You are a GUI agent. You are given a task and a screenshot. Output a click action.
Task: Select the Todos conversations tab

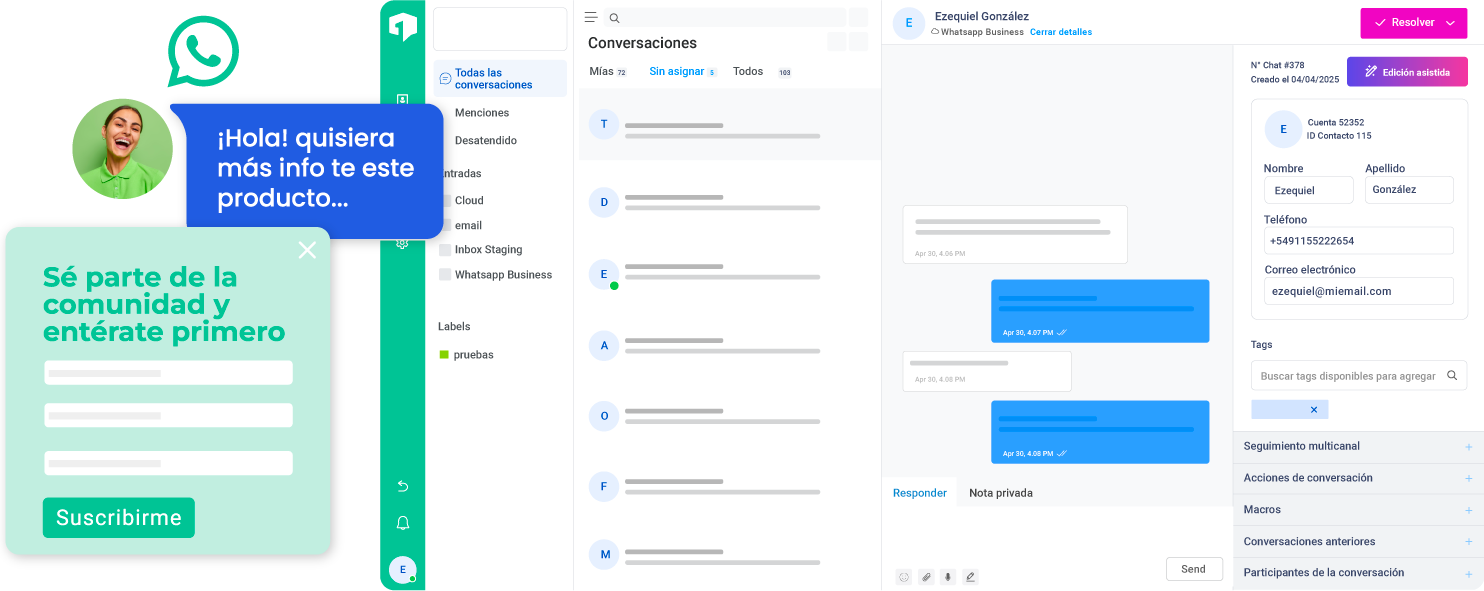point(748,72)
